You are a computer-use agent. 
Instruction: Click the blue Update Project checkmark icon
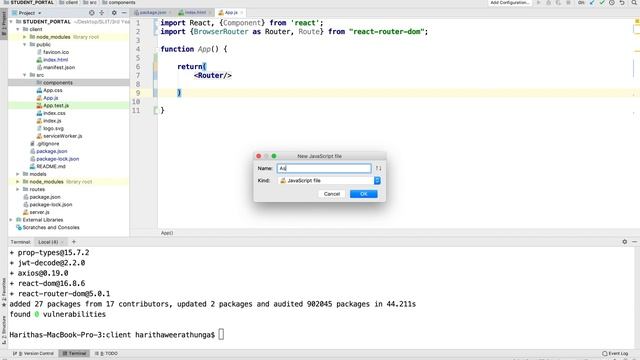pos(592,3)
